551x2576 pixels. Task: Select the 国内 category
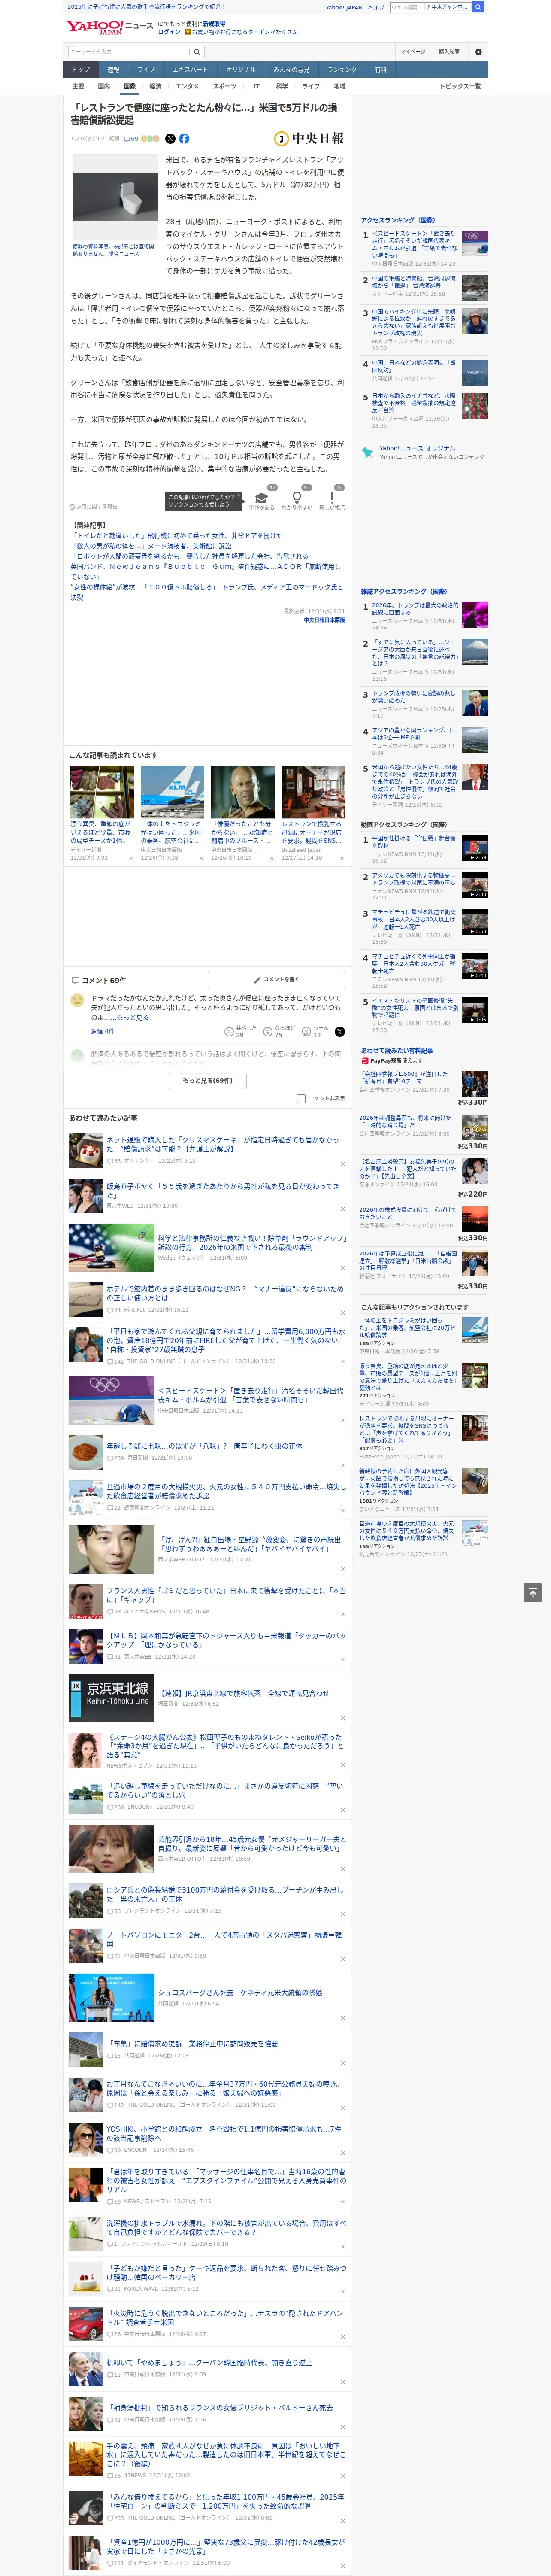[x=104, y=86]
